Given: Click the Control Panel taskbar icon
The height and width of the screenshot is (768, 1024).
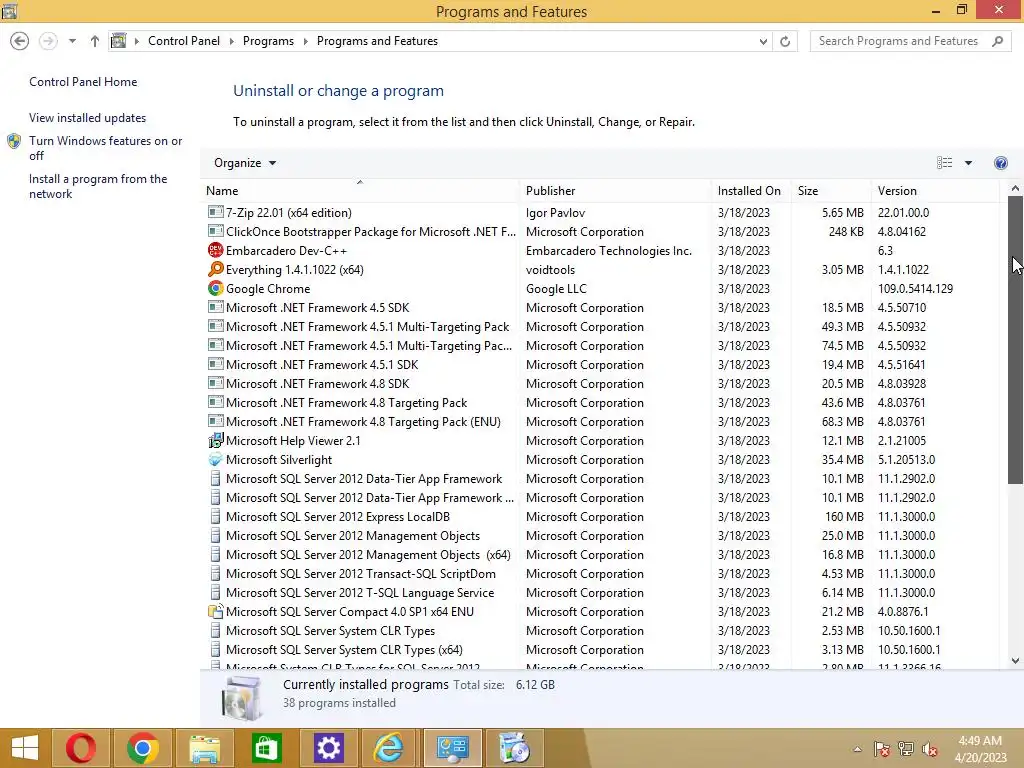Looking at the screenshot, I should (452, 748).
